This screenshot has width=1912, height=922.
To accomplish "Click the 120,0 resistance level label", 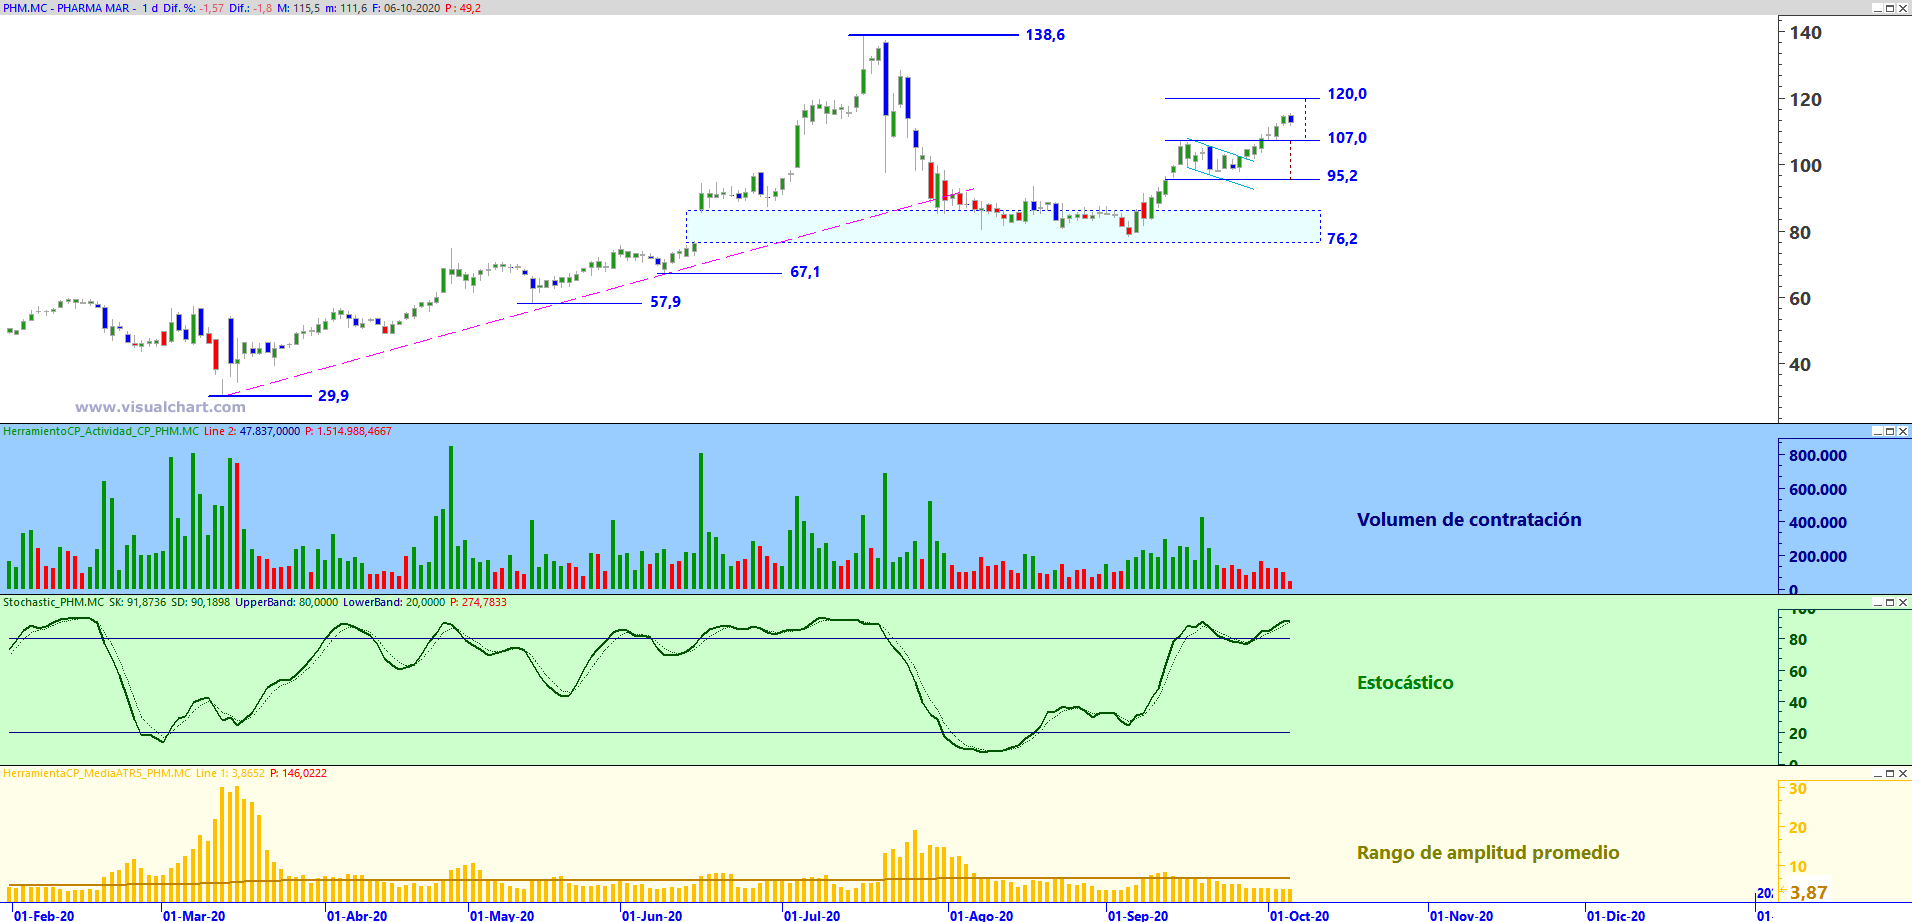I will pos(1347,94).
